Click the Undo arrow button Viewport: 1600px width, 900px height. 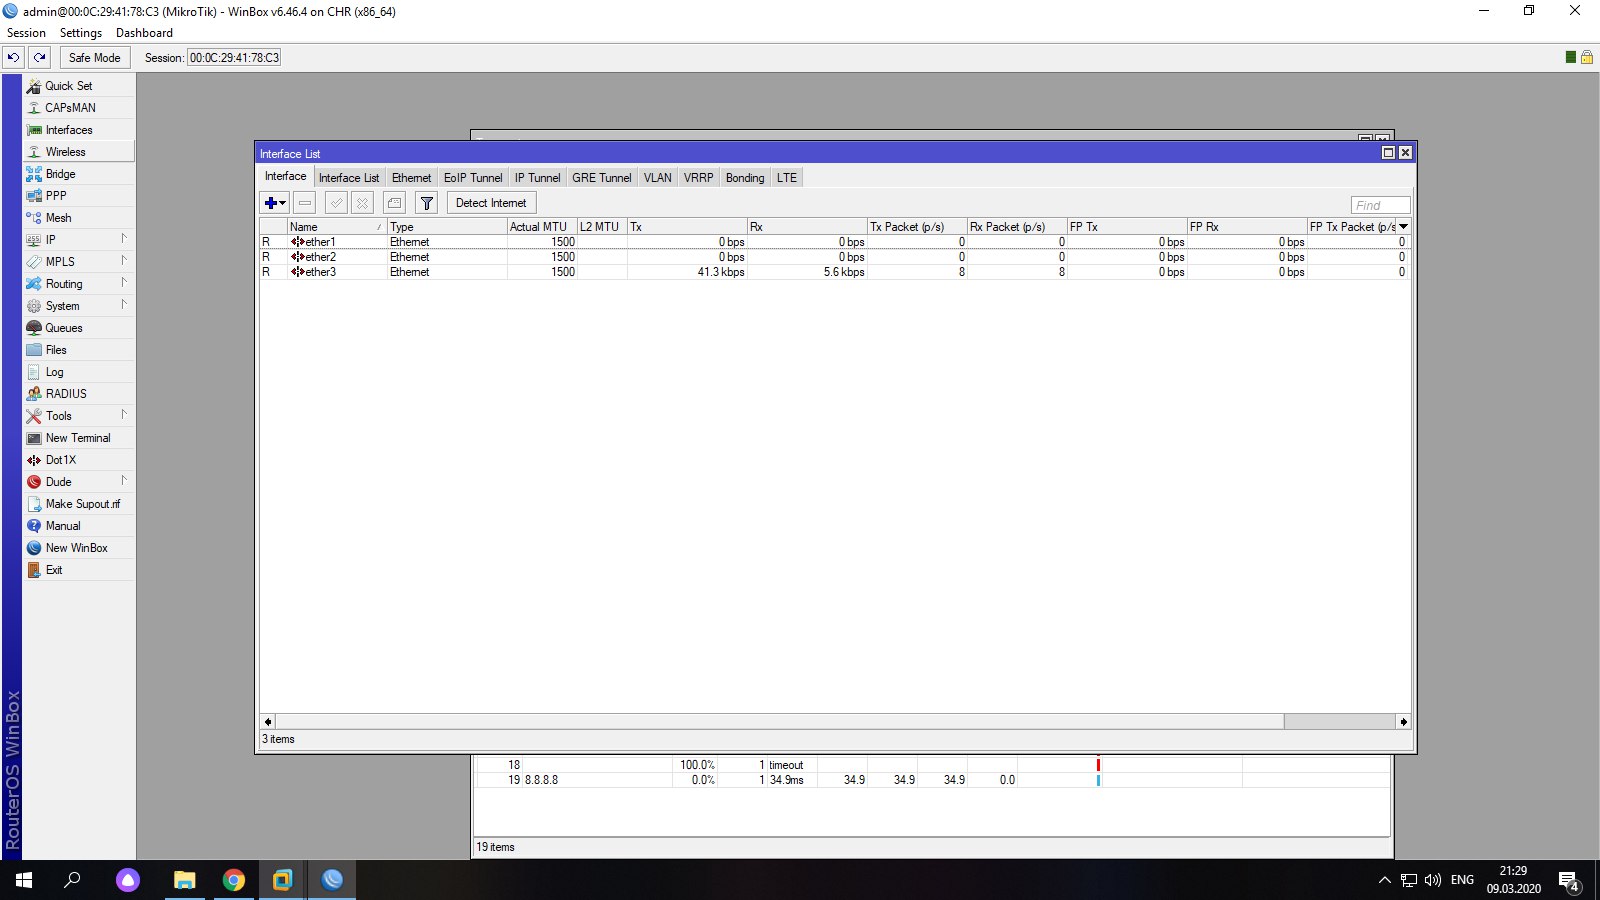click(14, 58)
